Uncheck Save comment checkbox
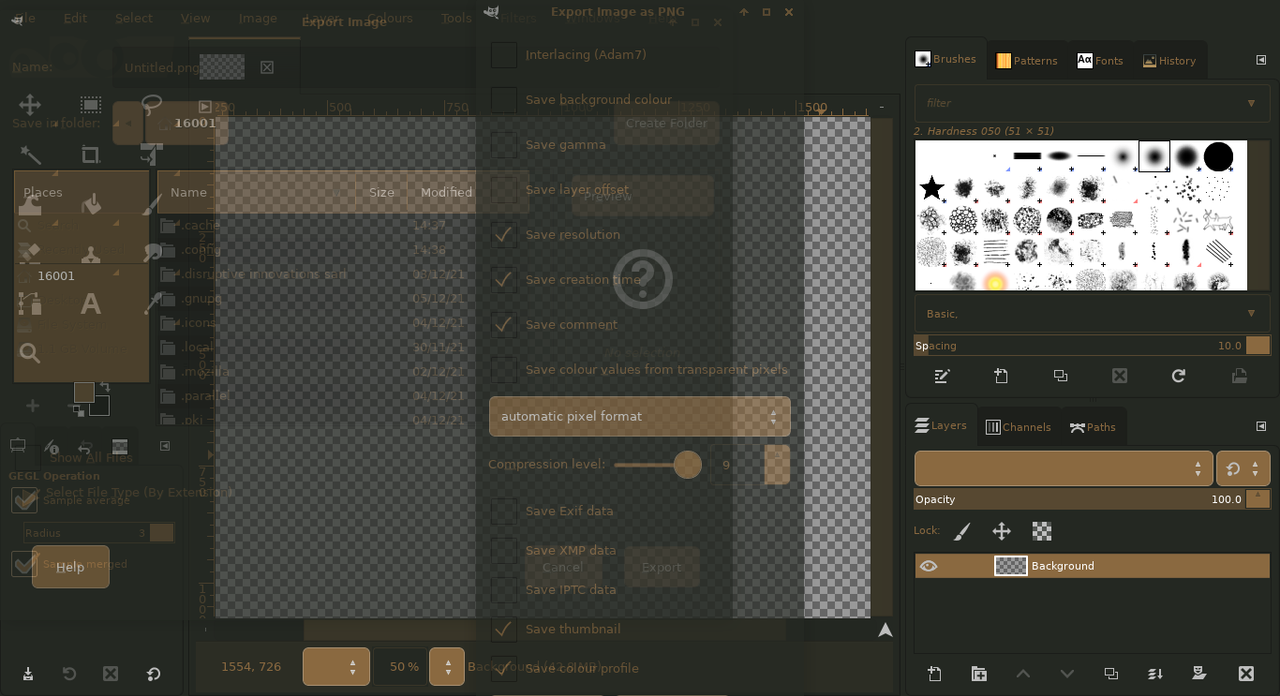 [504, 325]
